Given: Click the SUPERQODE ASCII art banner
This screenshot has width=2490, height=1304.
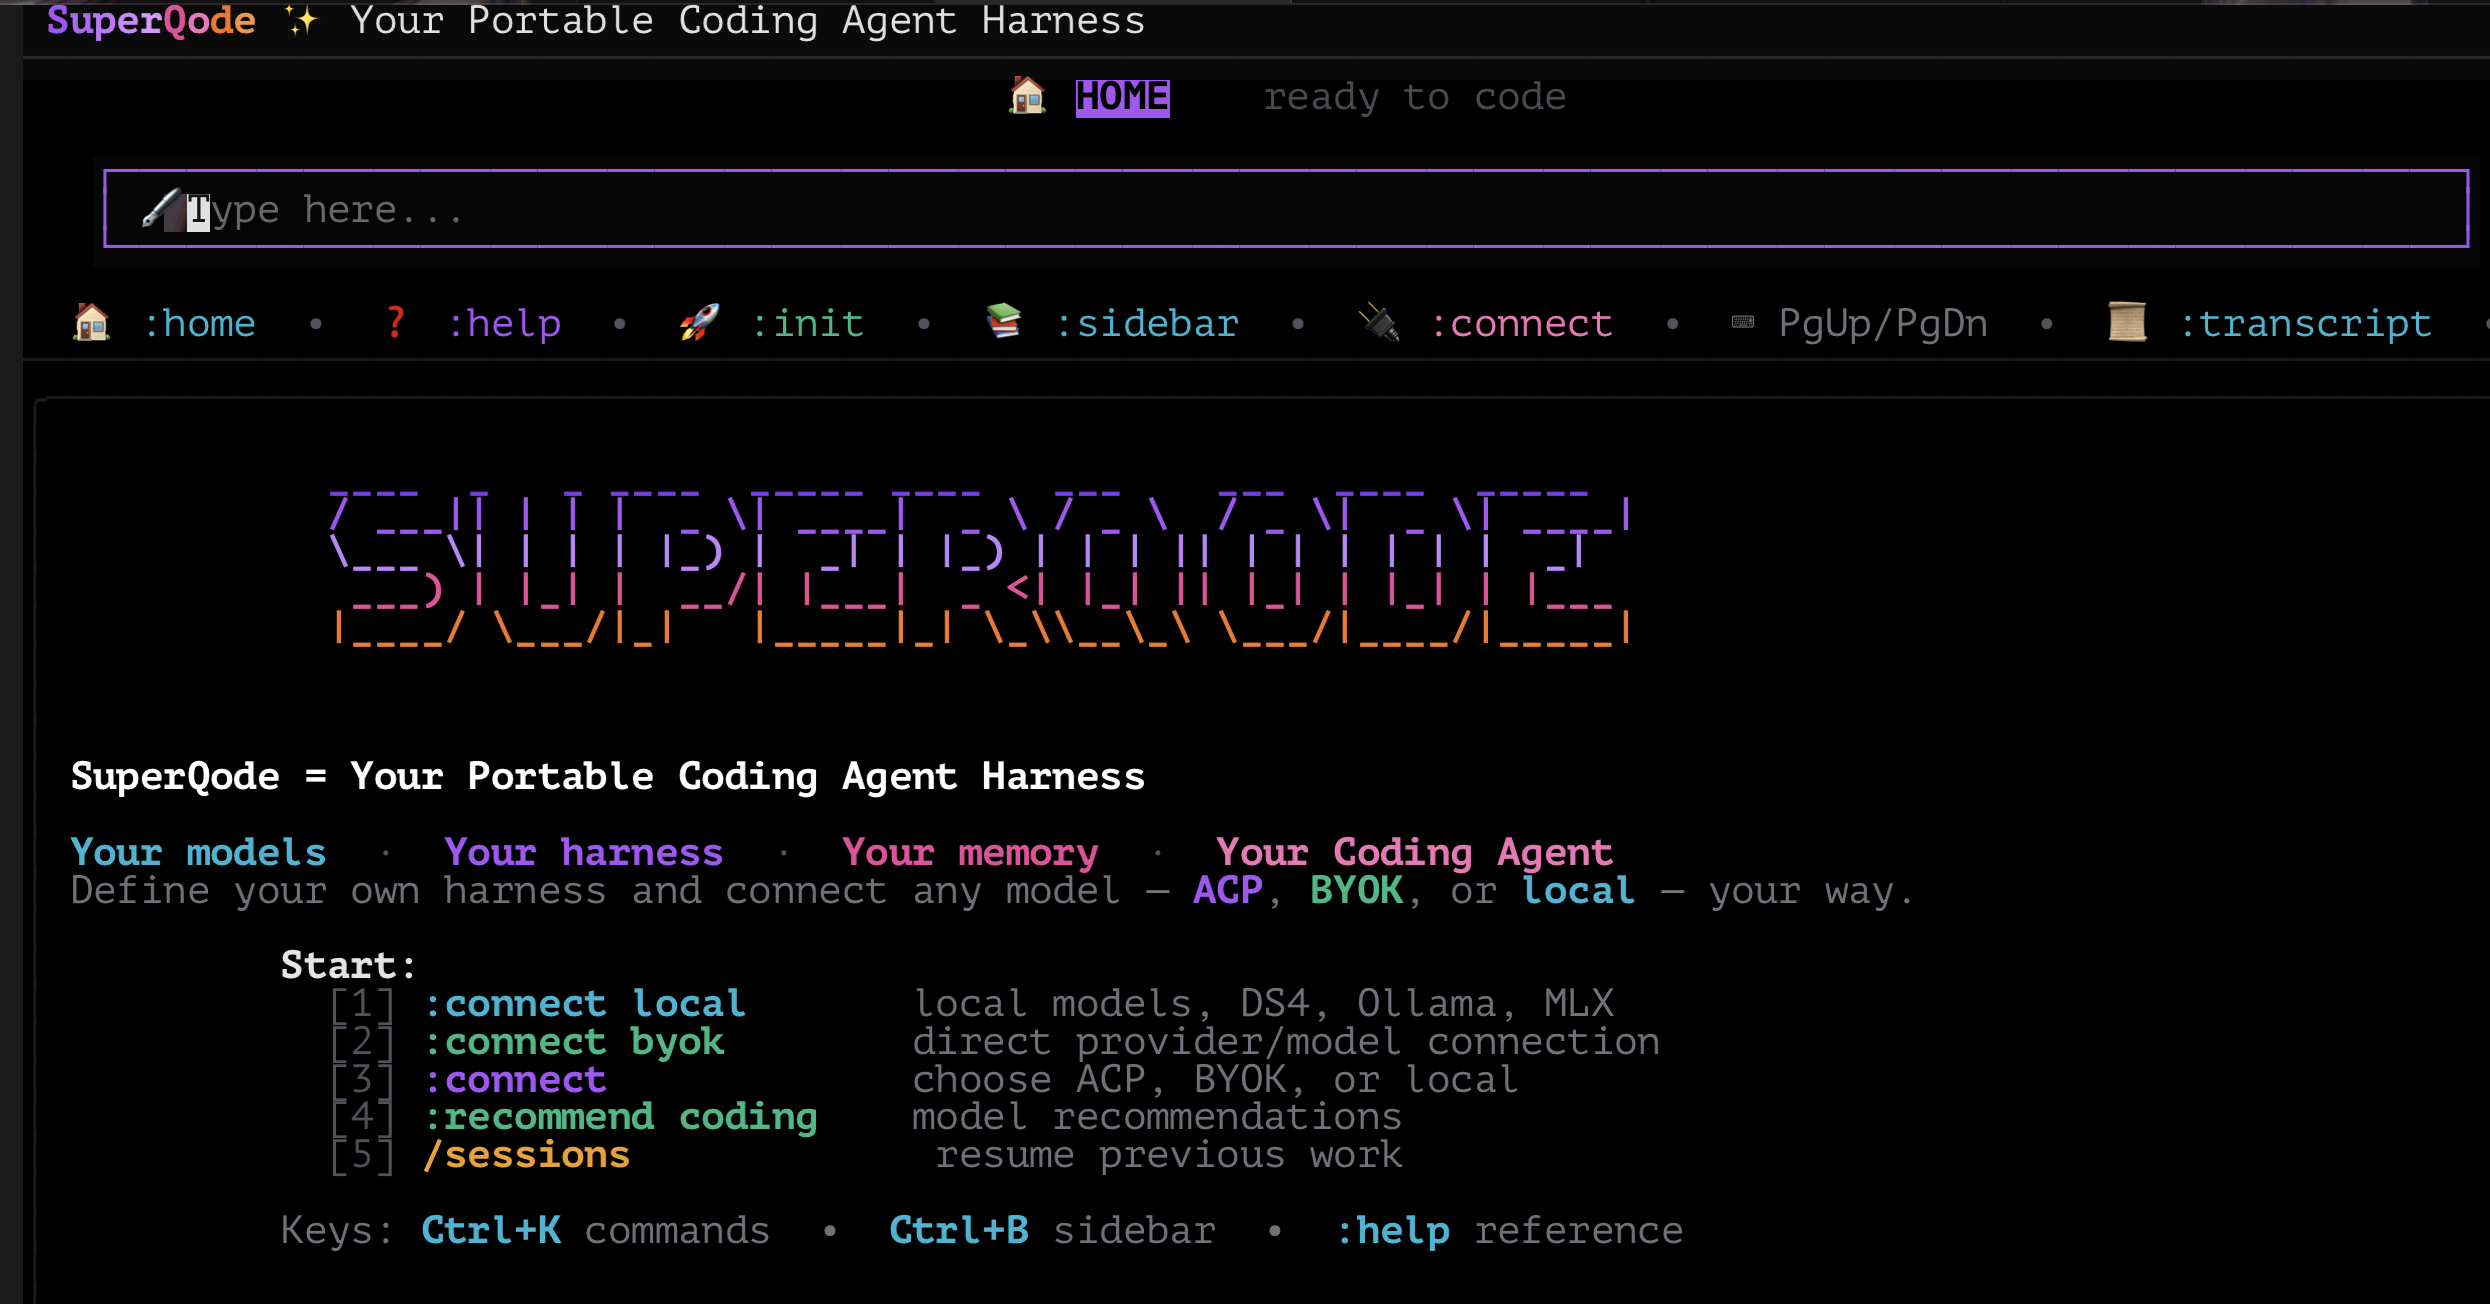Looking at the screenshot, I should (980, 568).
